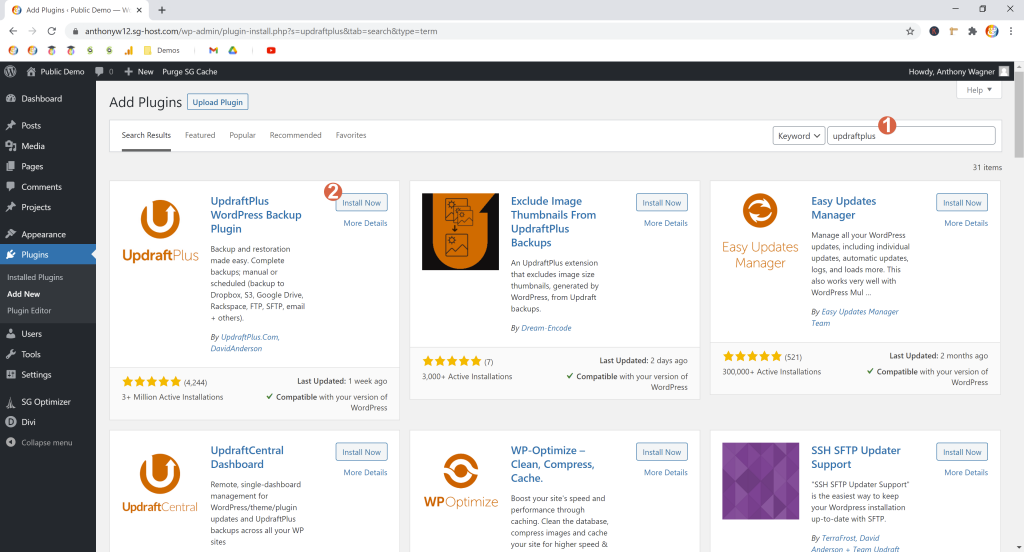Switch to the Featured tab
The width and height of the screenshot is (1024, 552).
[200, 135]
